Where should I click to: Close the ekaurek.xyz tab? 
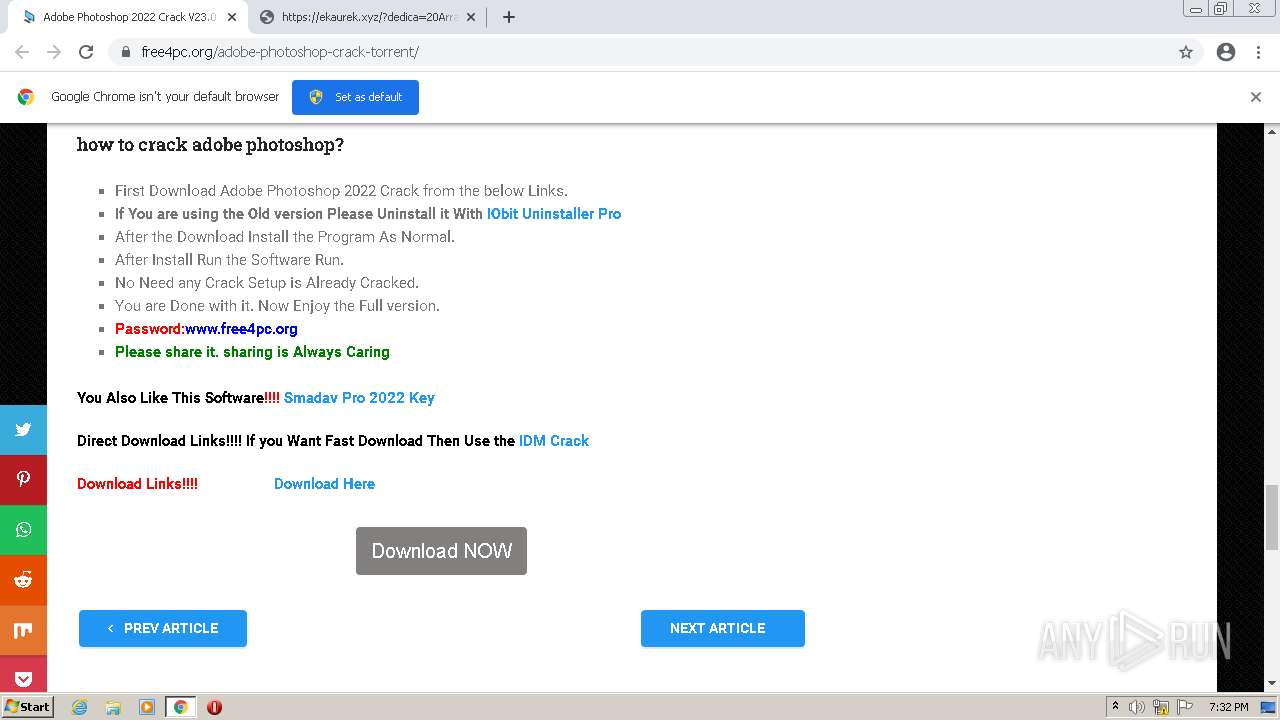pos(471,17)
